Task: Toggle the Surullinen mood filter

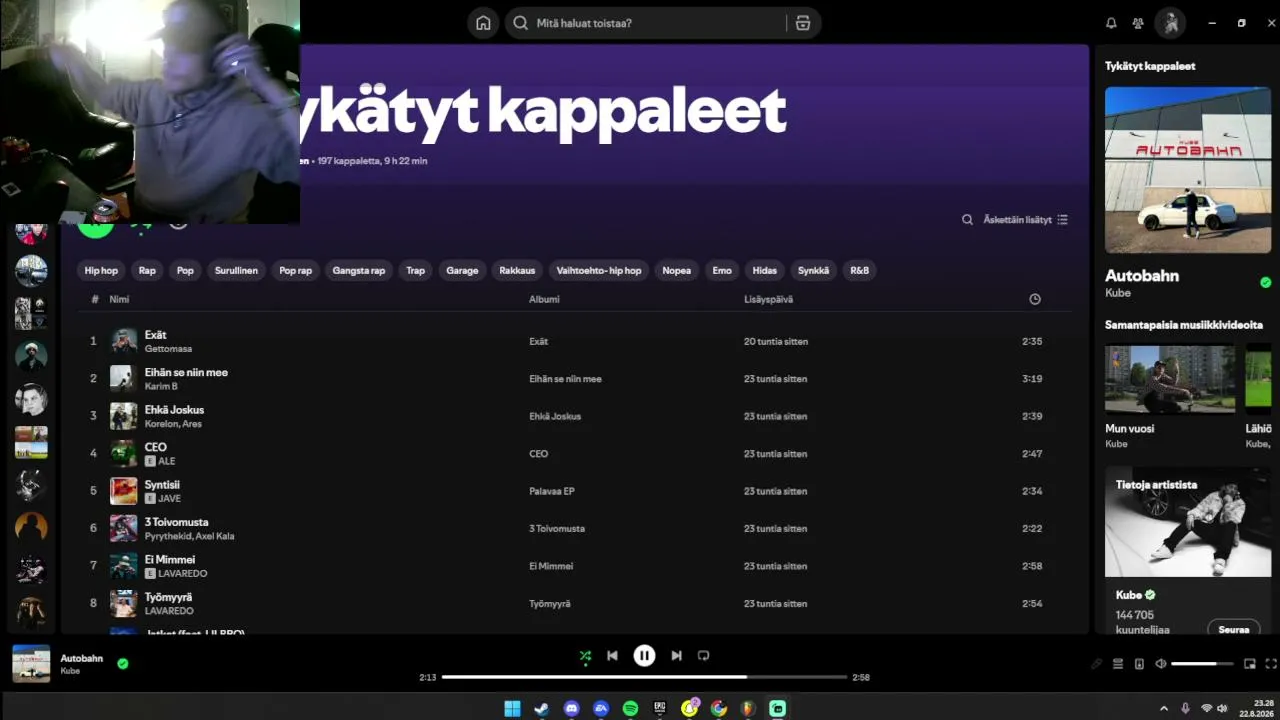Action: [x=236, y=270]
